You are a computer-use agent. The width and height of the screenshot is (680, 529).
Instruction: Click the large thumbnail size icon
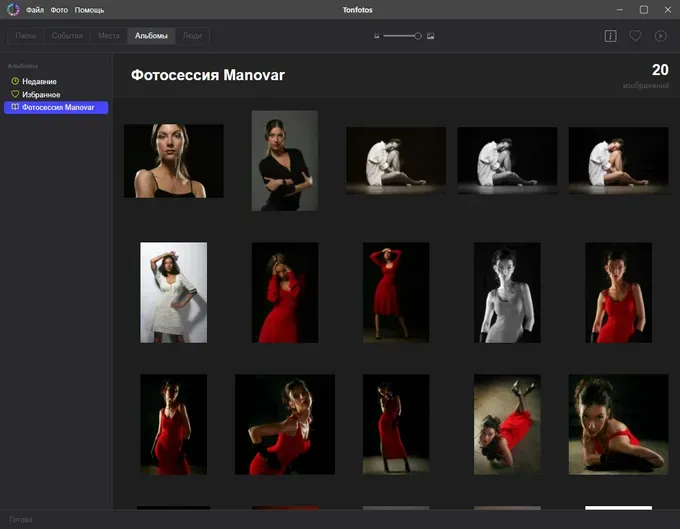coord(431,36)
